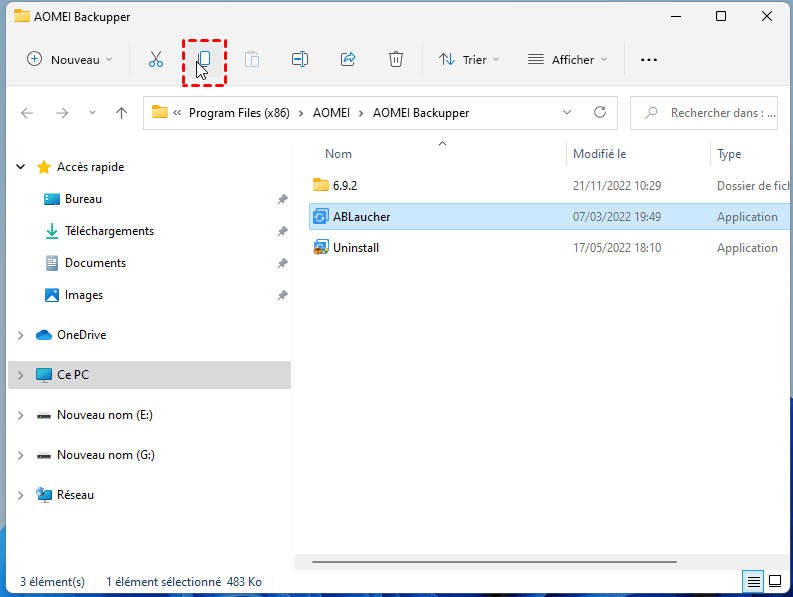Screen dimensions: 793x597
Task: Select the Uninstall file name
Action: [356, 248]
